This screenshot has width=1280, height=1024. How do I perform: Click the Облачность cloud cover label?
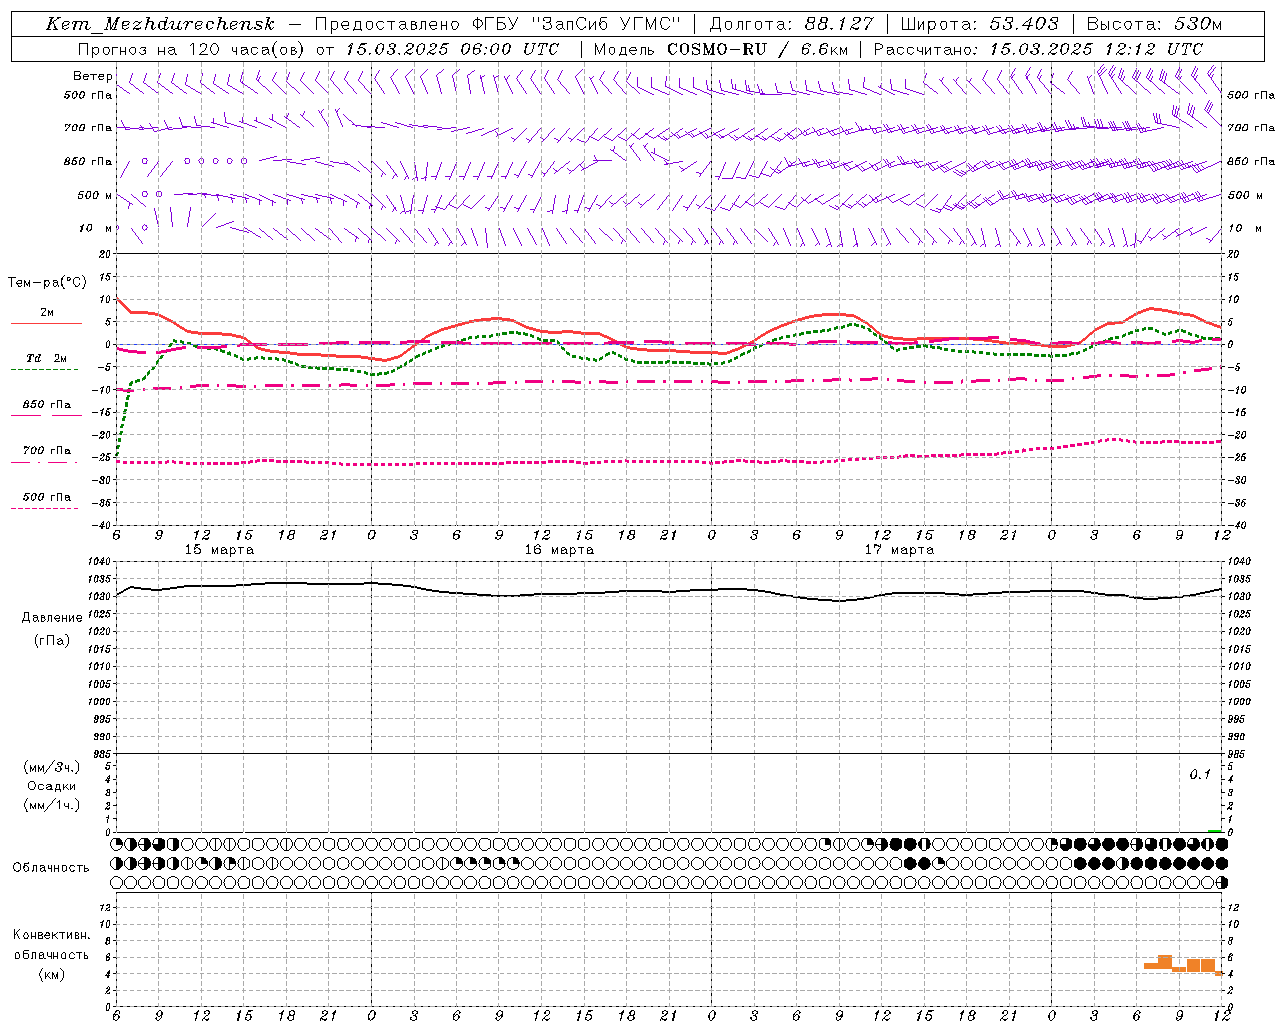(x=51, y=868)
